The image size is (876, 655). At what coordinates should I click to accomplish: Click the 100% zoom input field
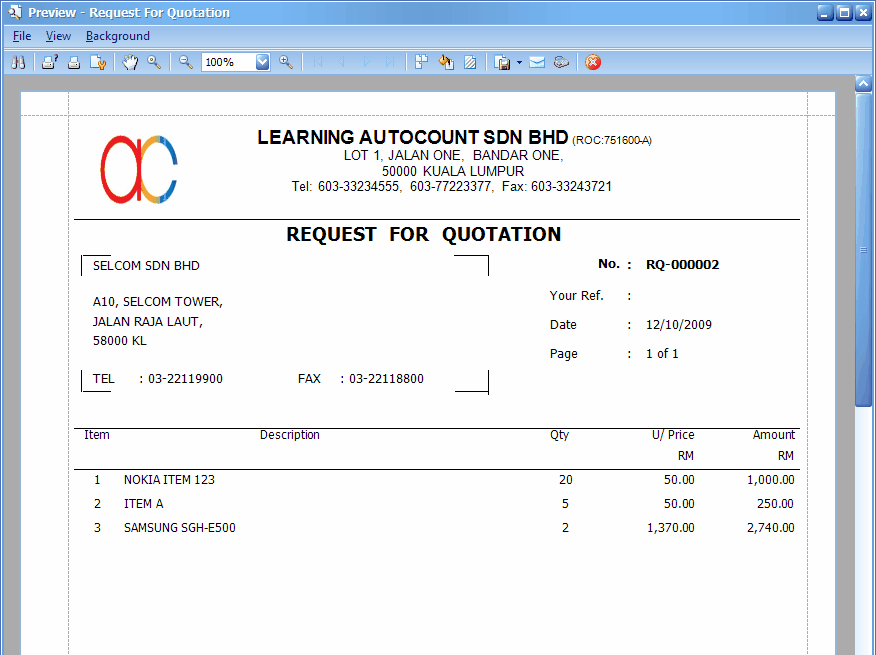coord(229,62)
